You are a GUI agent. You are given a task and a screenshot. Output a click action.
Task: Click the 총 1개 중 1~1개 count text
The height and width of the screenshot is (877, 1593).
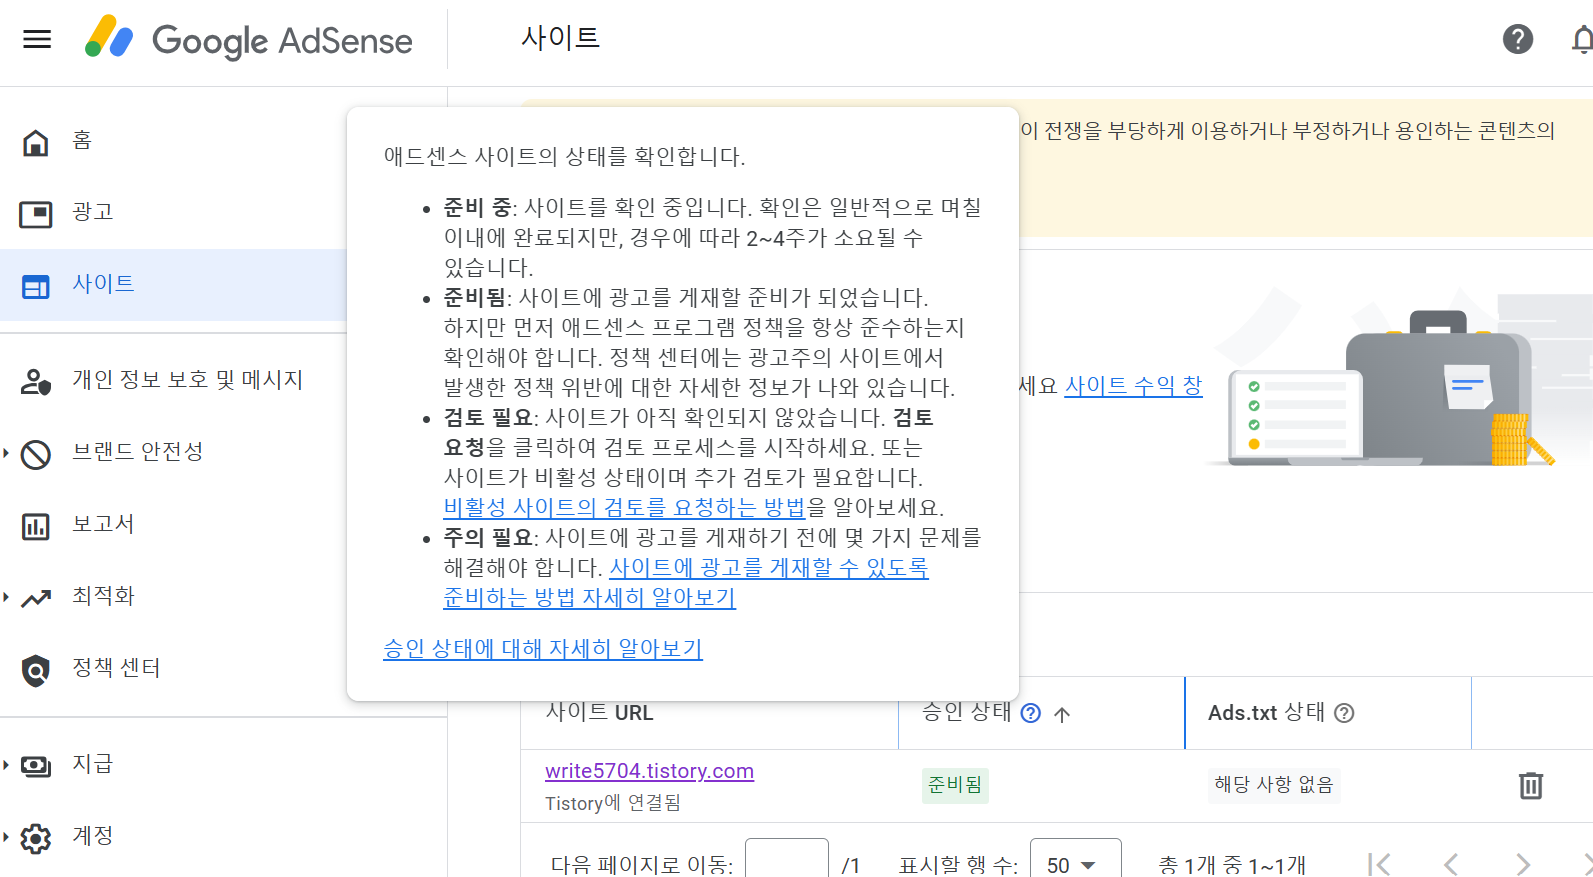(1232, 865)
